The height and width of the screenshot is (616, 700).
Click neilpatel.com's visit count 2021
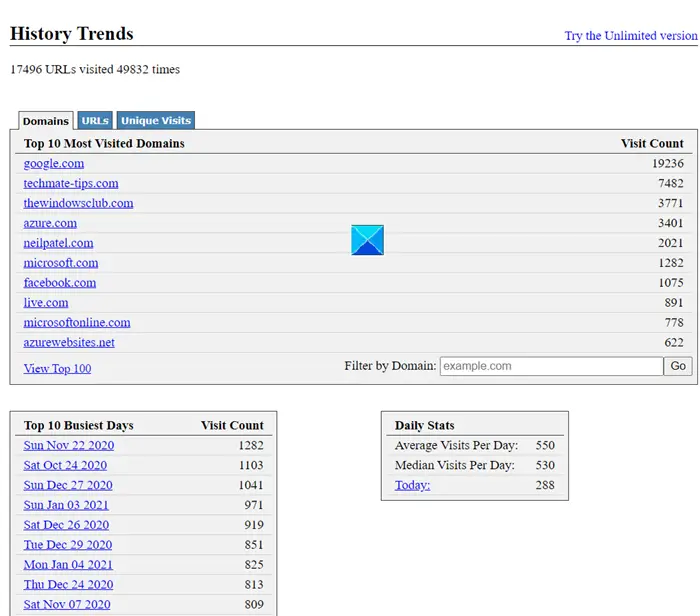pos(671,243)
